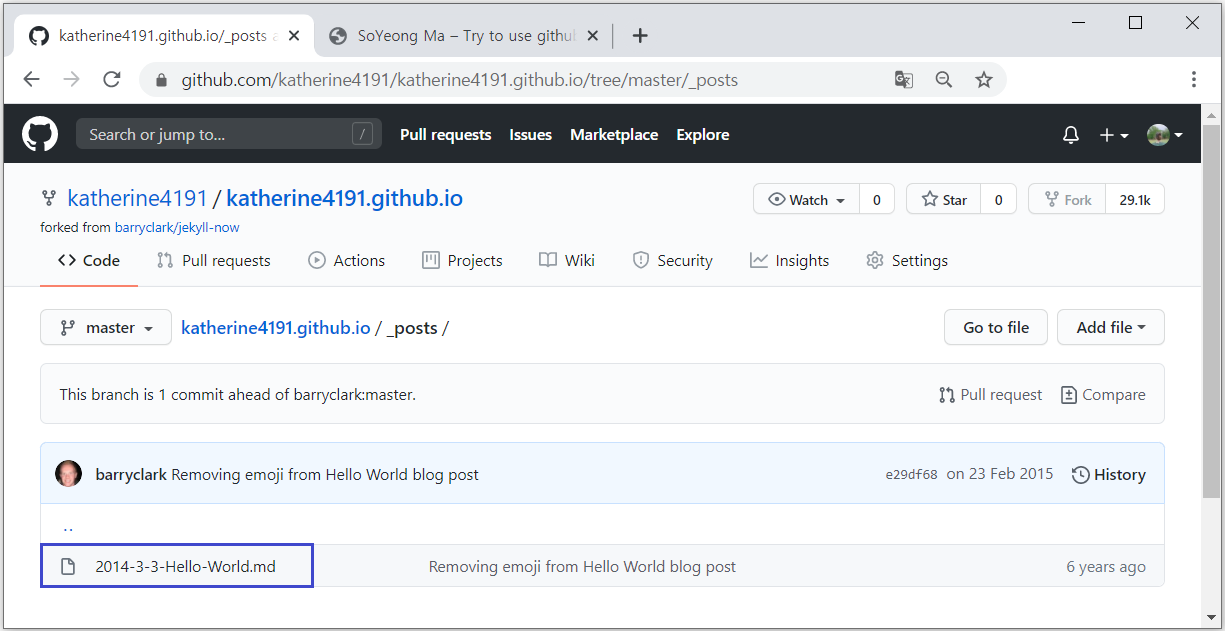
Task: Open the katherine4191.github.io repository title link
Action: (x=344, y=198)
